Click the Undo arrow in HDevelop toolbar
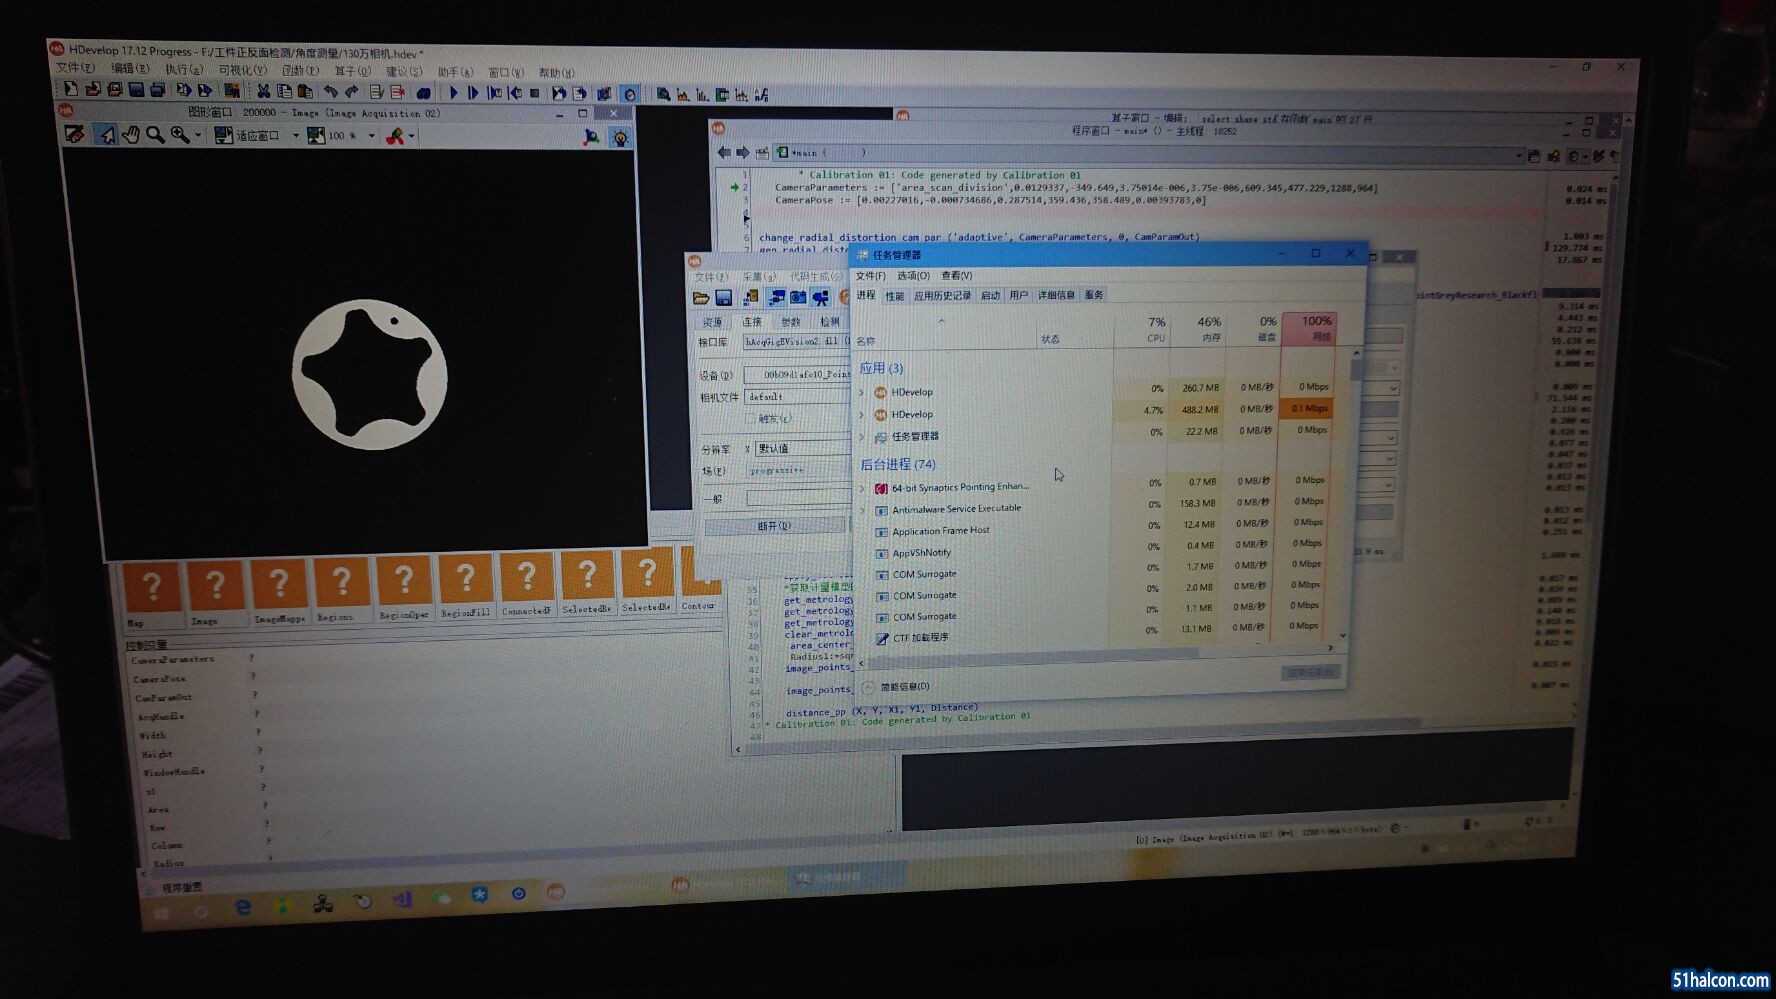This screenshot has width=1776, height=999. pyautogui.click(x=330, y=92)
